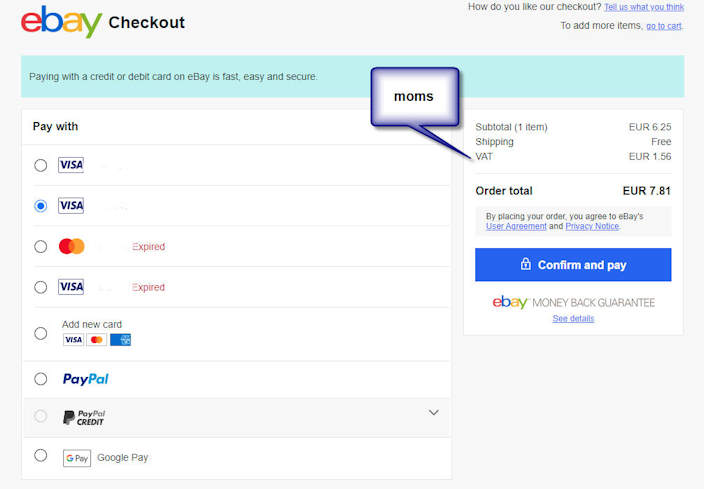Viewport: 704px width, 489px height.
Task: Click the PayPal Credit logo
Action: (84, 418)
